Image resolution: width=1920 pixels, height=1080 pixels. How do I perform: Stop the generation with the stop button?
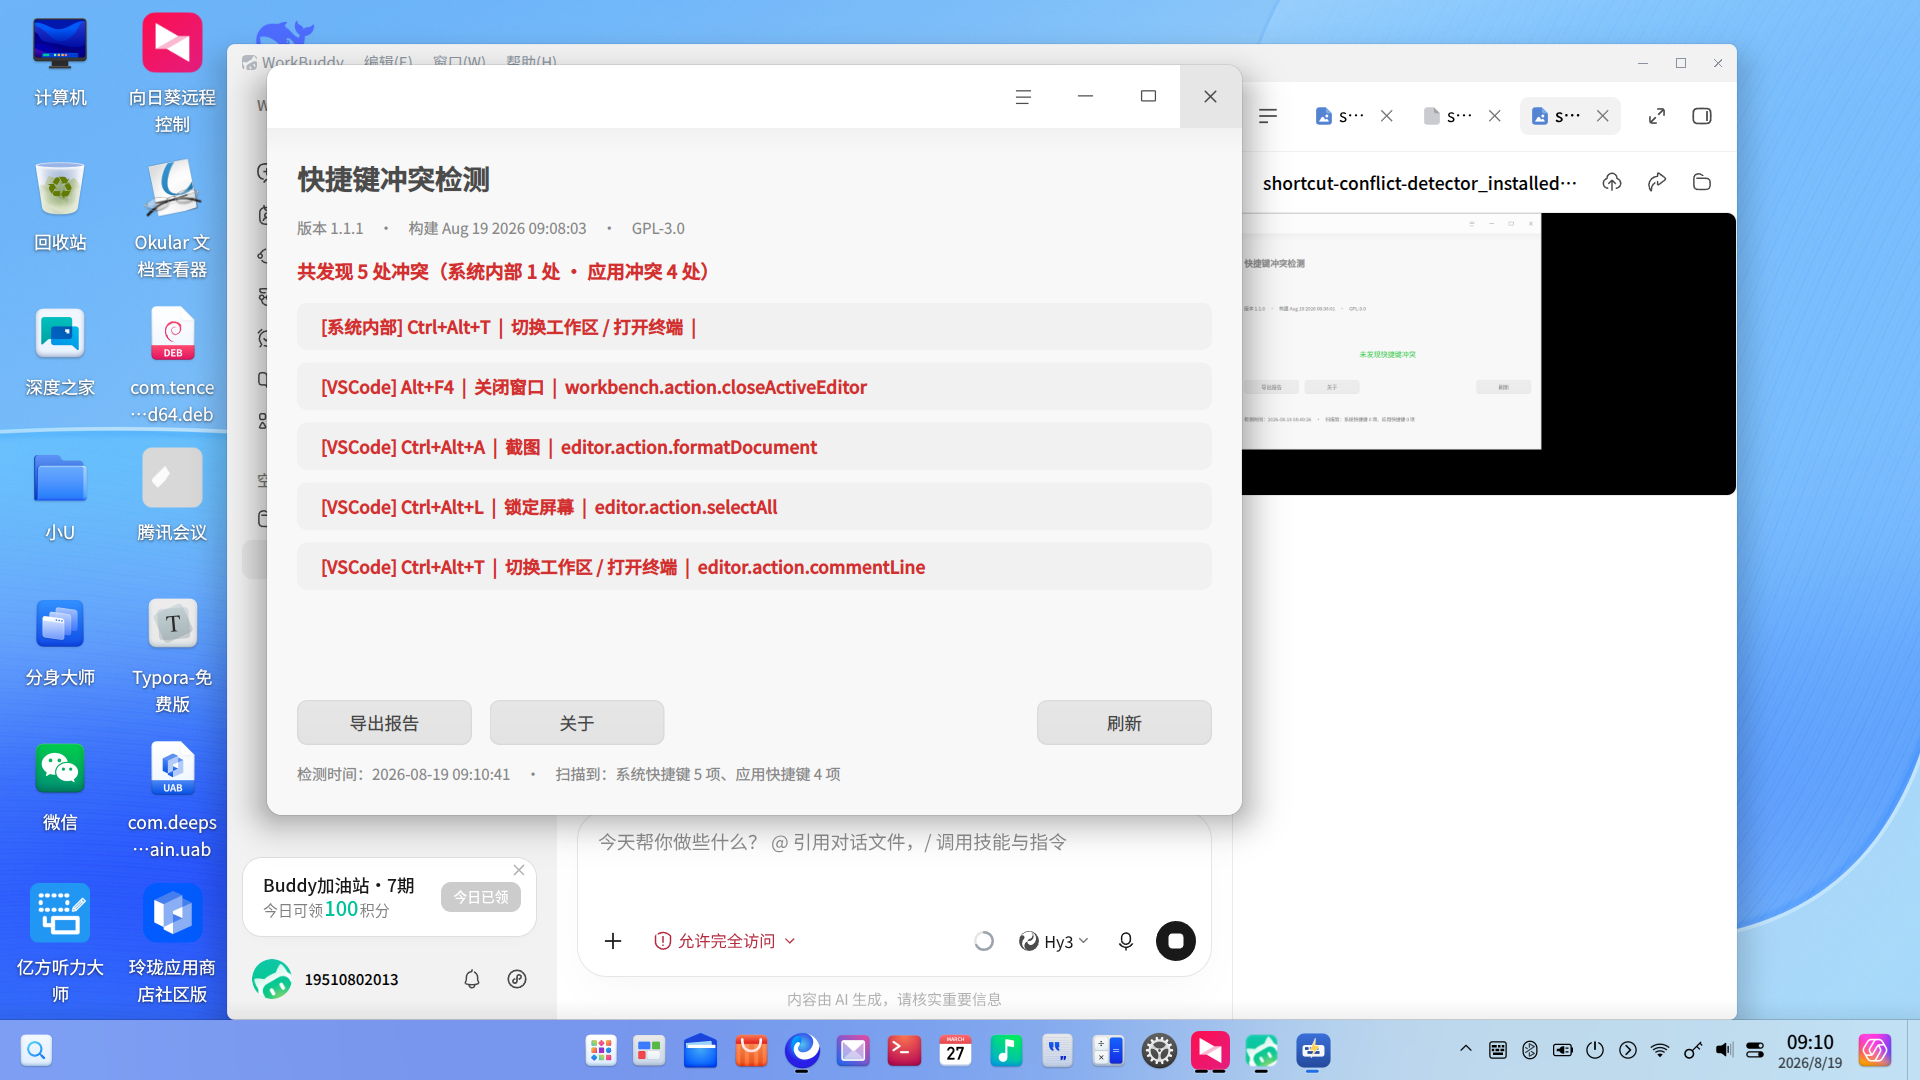1176,941
